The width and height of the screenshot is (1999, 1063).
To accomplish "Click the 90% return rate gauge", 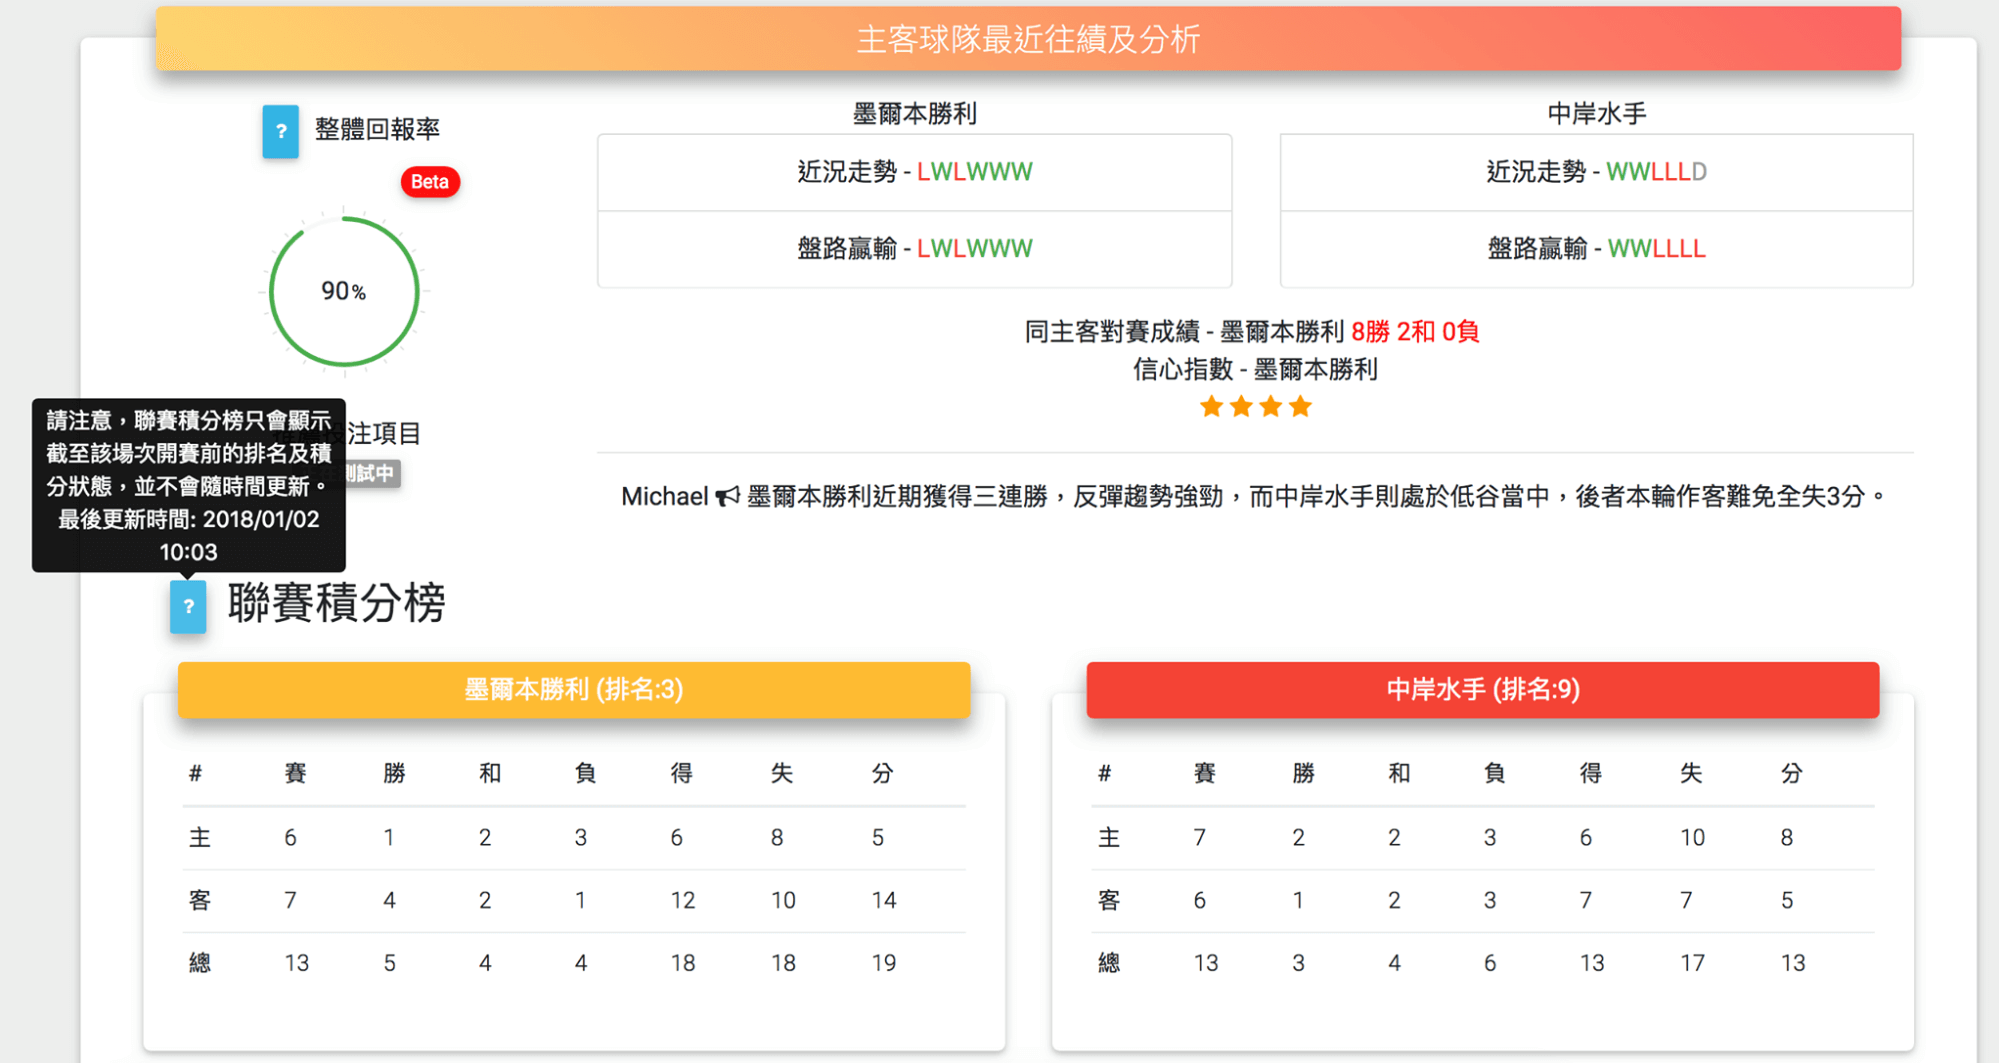I will [344, 292].
